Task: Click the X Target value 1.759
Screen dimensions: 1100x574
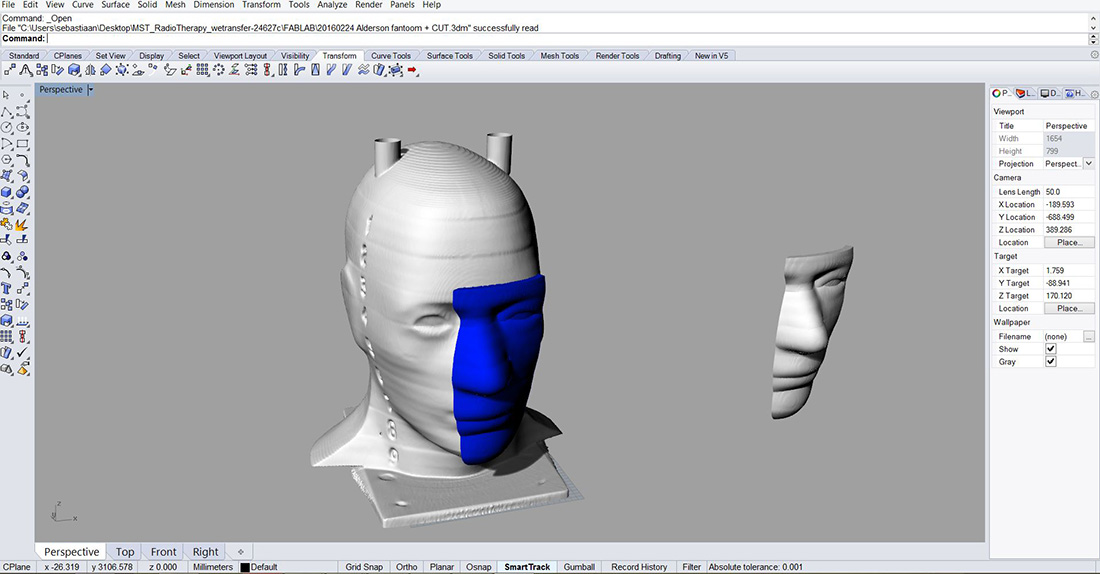Action: coord(1069,270)
